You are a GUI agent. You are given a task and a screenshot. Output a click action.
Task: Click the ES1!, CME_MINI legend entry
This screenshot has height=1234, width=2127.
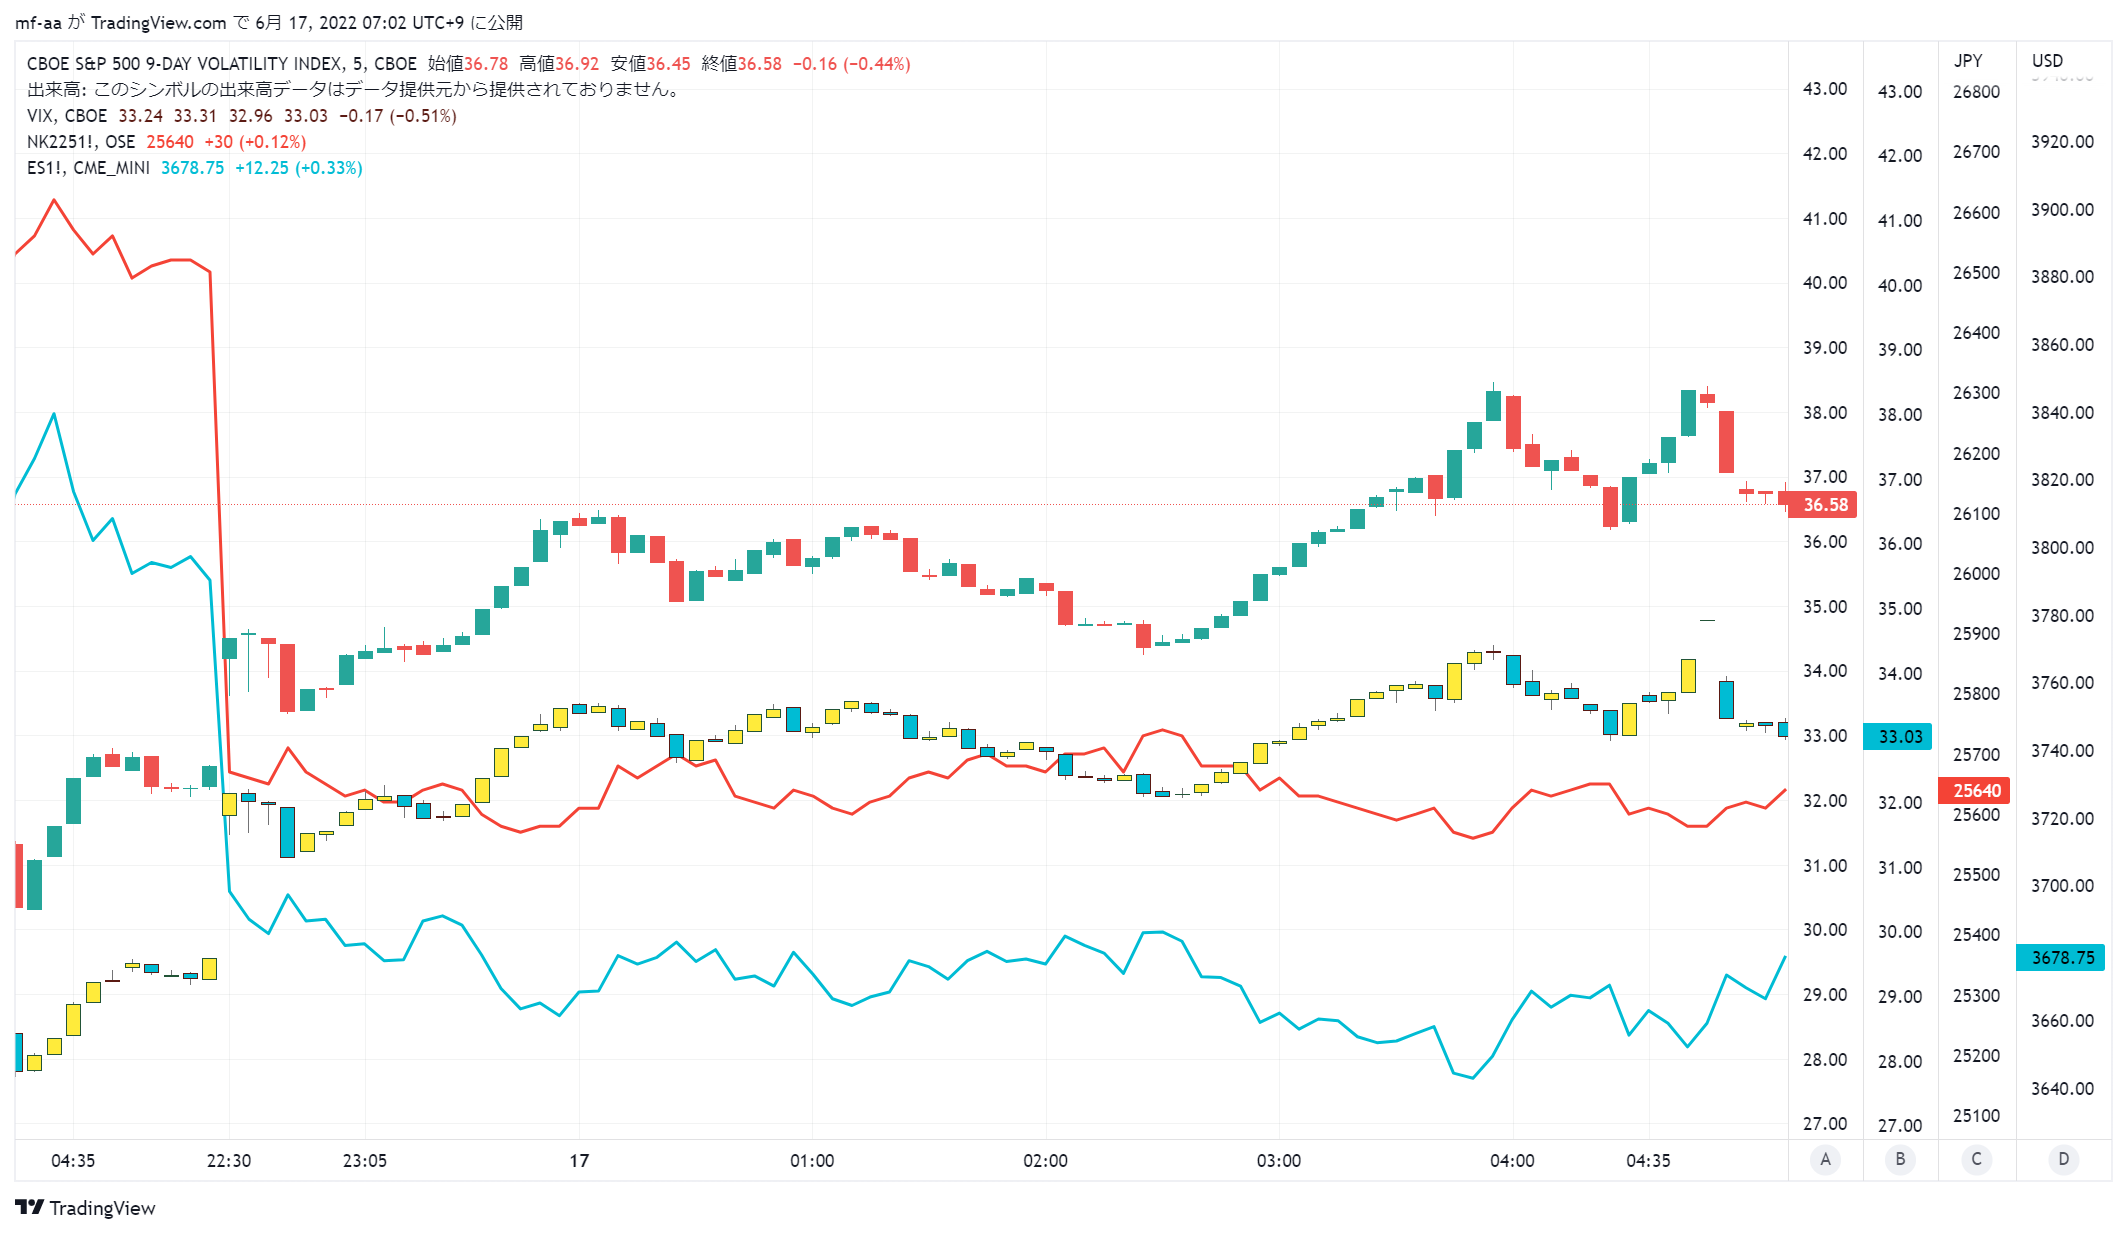[88, 168]
